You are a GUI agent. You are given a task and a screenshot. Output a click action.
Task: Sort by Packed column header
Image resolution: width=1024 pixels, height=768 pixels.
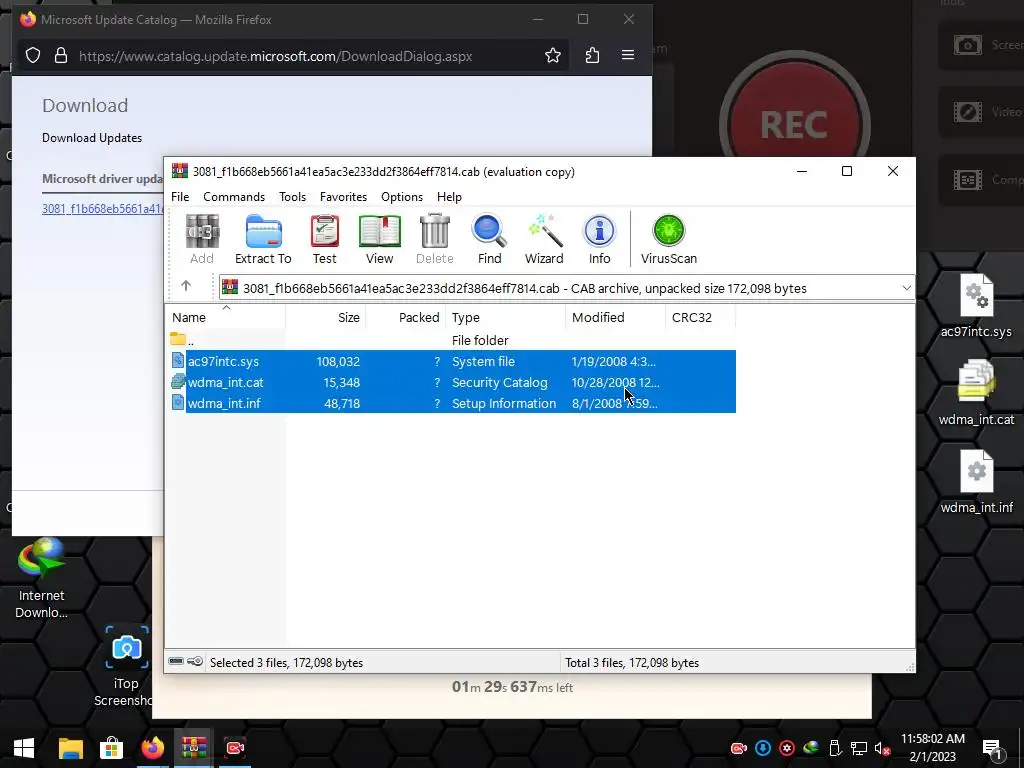(x=406, y=317)
